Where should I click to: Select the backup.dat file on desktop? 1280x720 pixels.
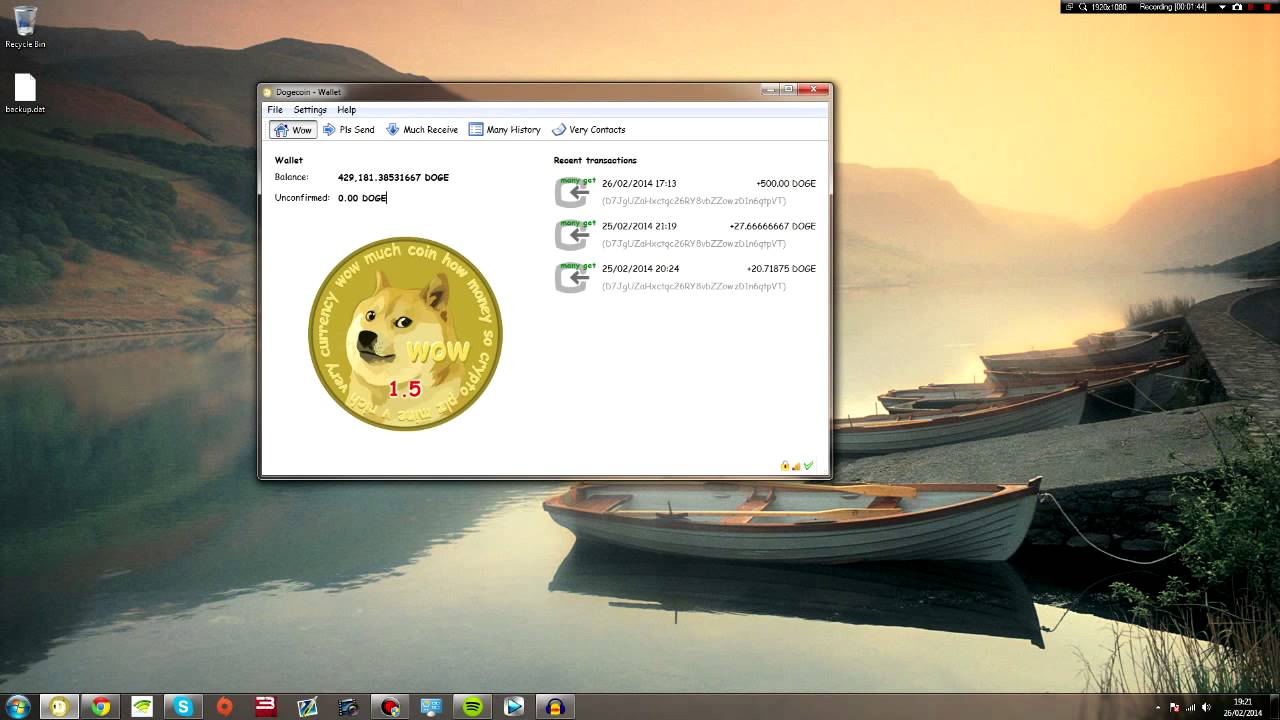pyautogui.click(x=25, y=94)
